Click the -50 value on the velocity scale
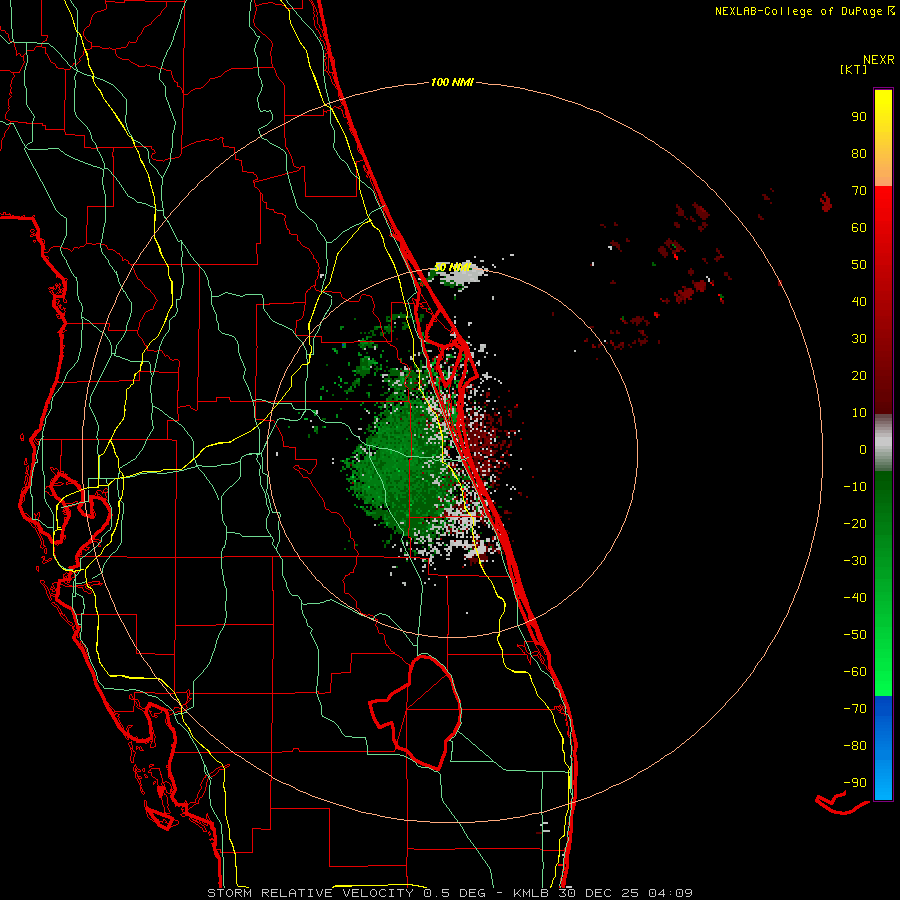The height and width of the screenshot is (900, 900). [x=855, y=635]
